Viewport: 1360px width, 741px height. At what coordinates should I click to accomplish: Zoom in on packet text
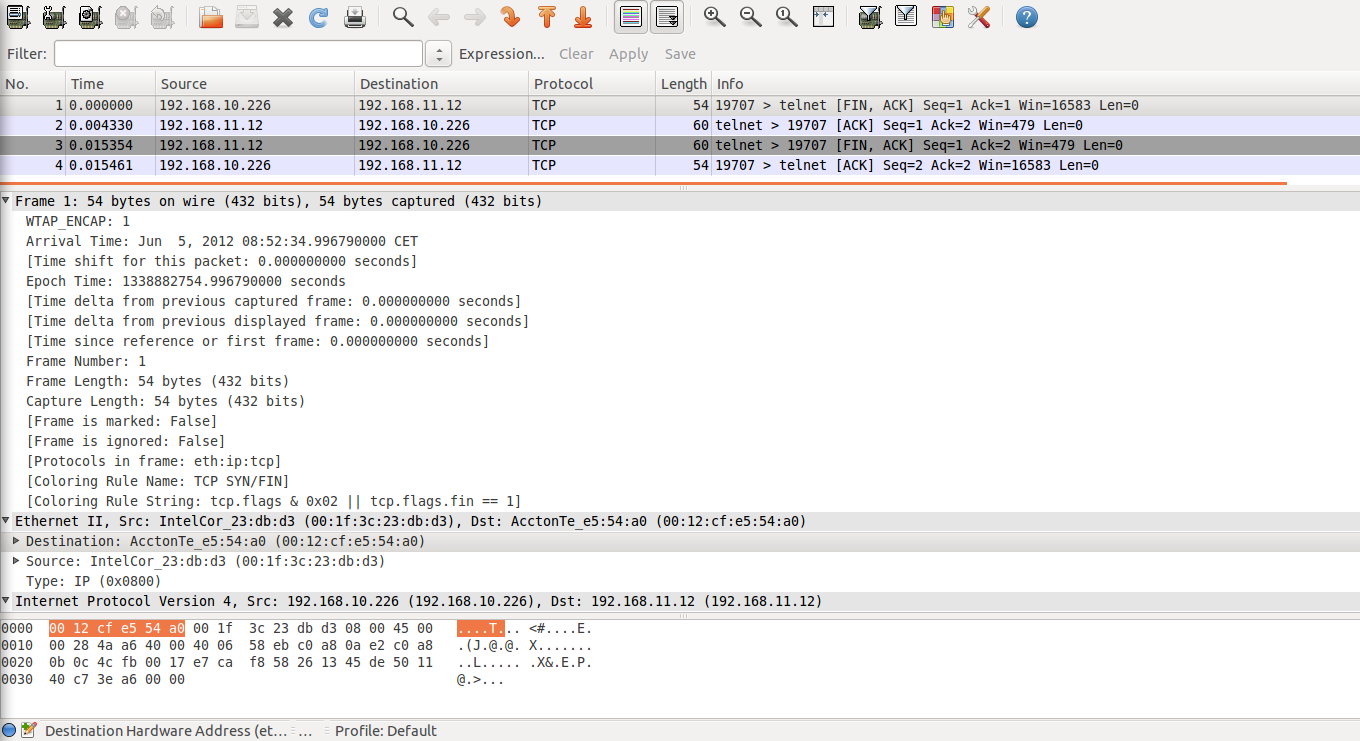714,17
